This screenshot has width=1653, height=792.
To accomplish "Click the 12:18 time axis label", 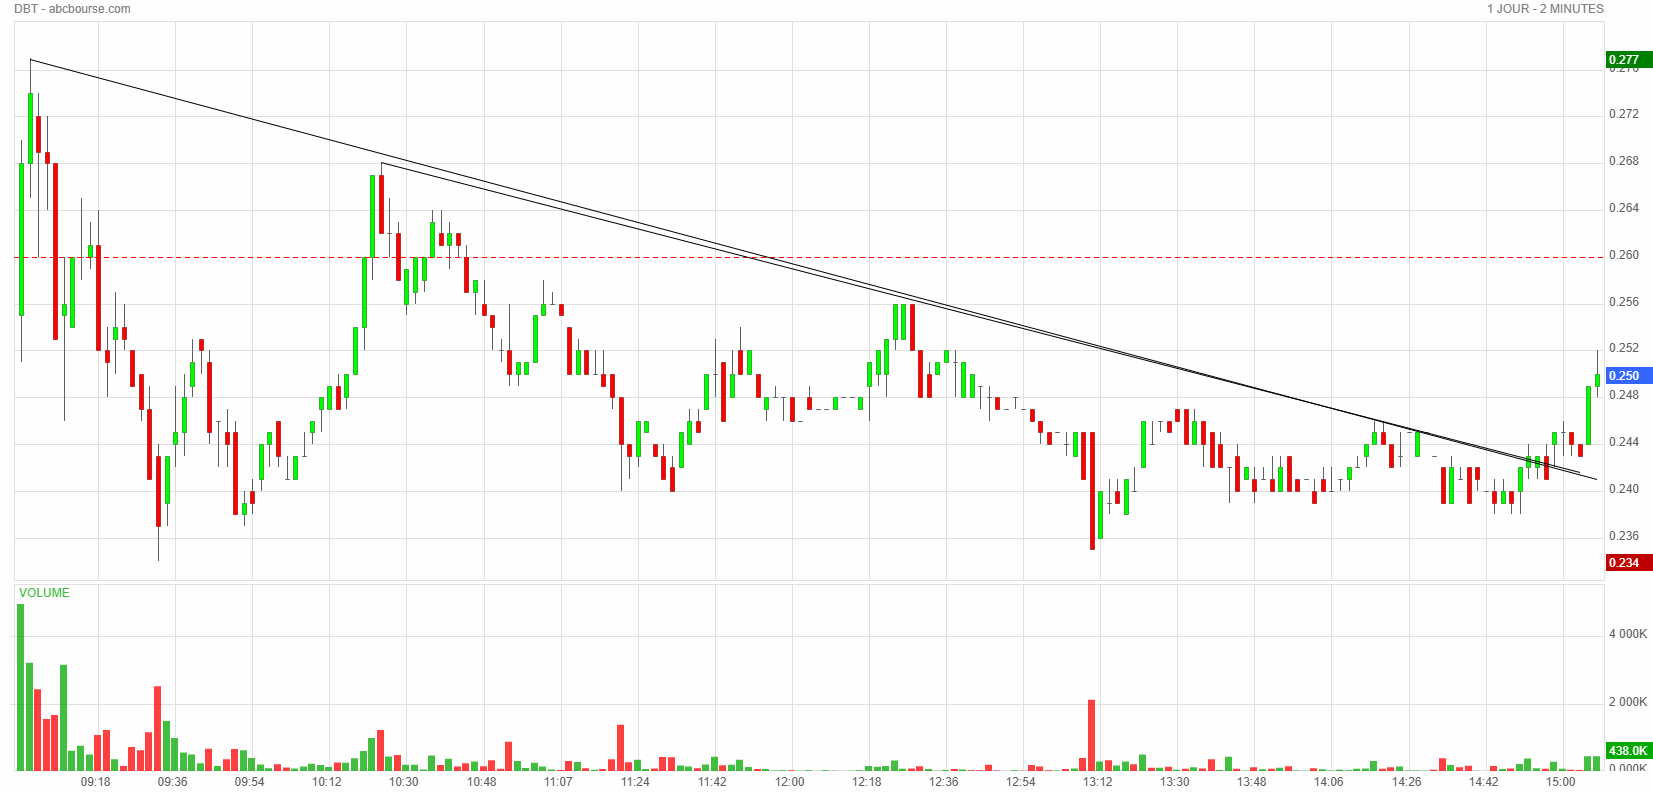I will [x=867, y=782].
